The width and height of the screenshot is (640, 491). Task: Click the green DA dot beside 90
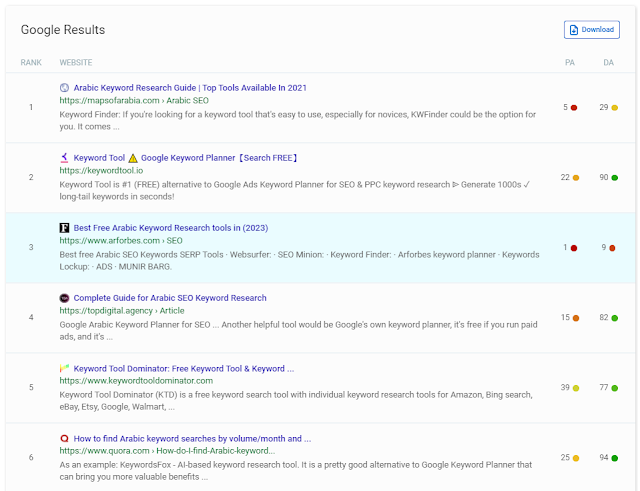tap(615, 178)
